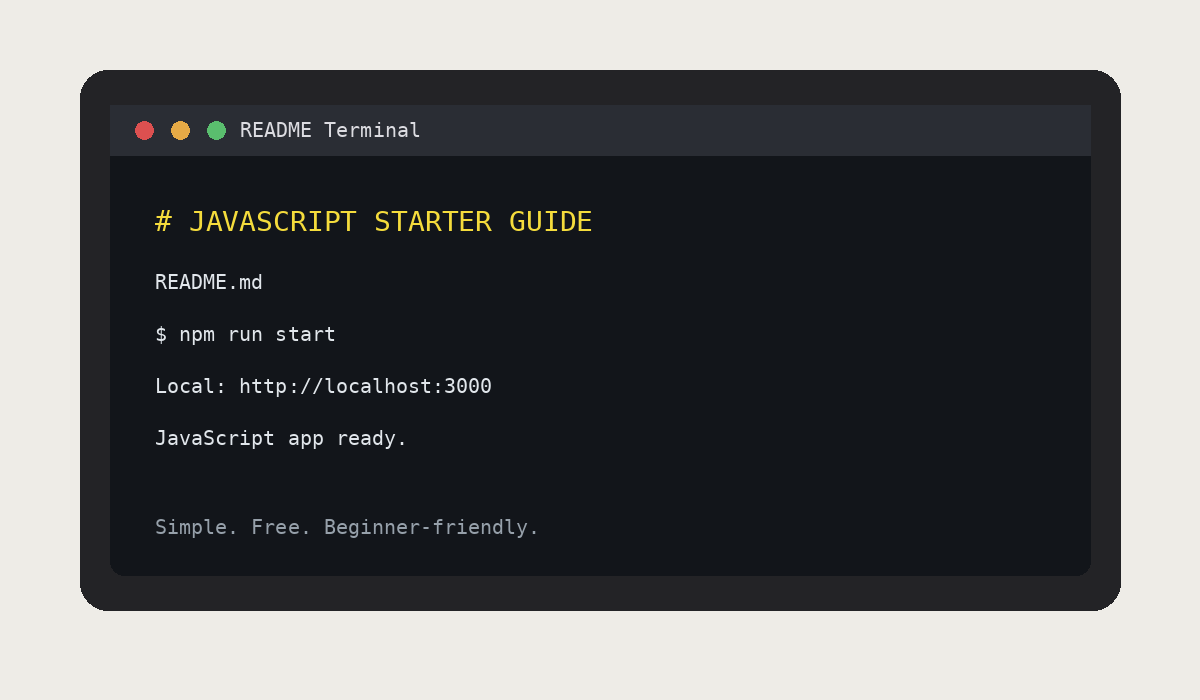Click the '$ npm run start' command line
This screenshot has height=700, width=1200.
[x=245, y=334]
